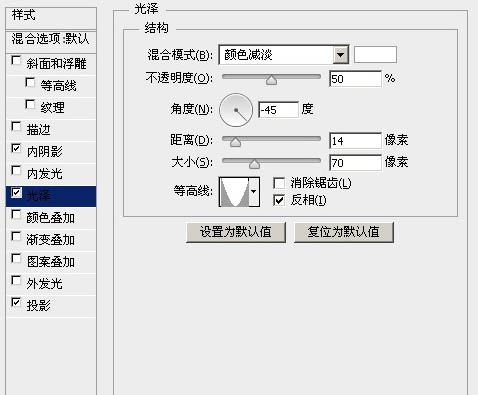Image resolution: width=478 pixels, height=395 pixels.
Task: Uncheck the 光泽 style checkbox
Action: click(x=16, y=193)
